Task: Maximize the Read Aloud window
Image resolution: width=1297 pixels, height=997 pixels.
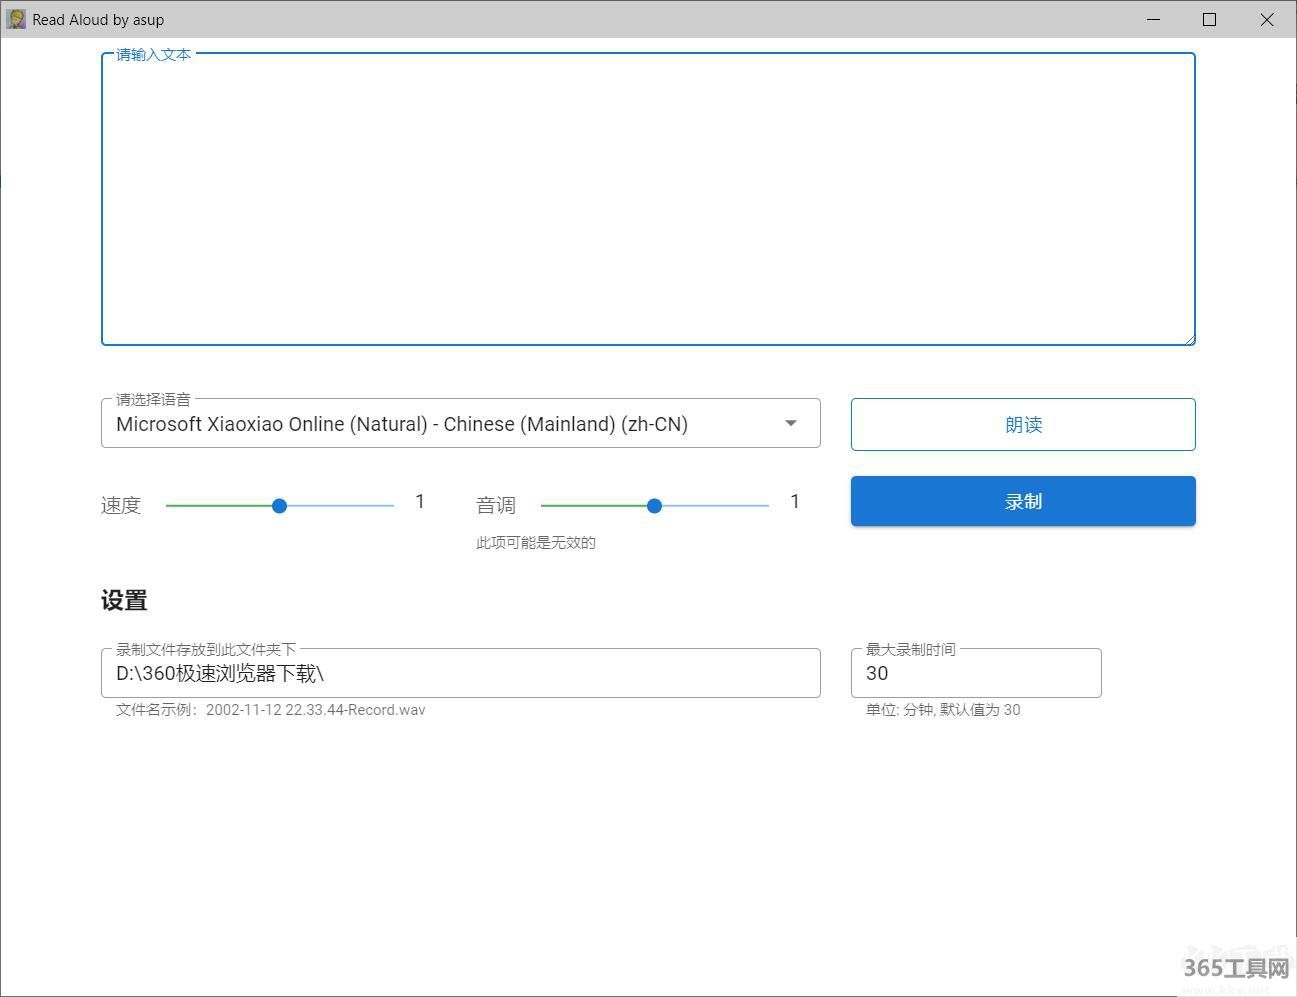Action: [1209, 19]
